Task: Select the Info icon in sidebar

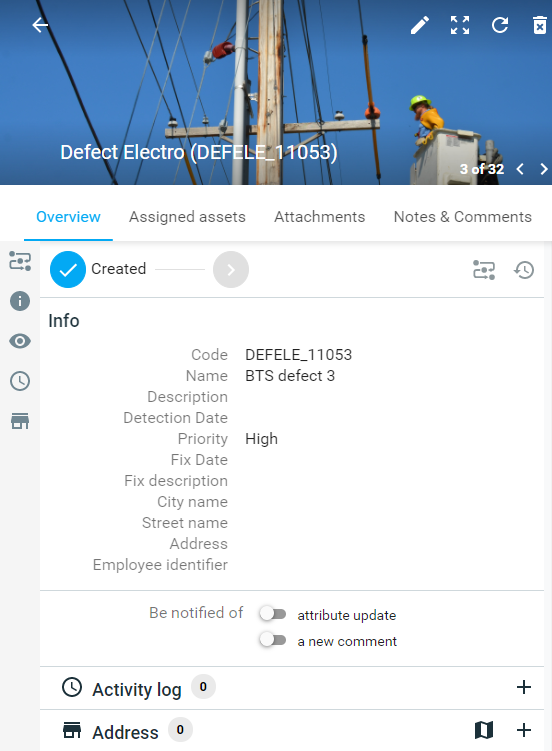Action: [20, 301]
